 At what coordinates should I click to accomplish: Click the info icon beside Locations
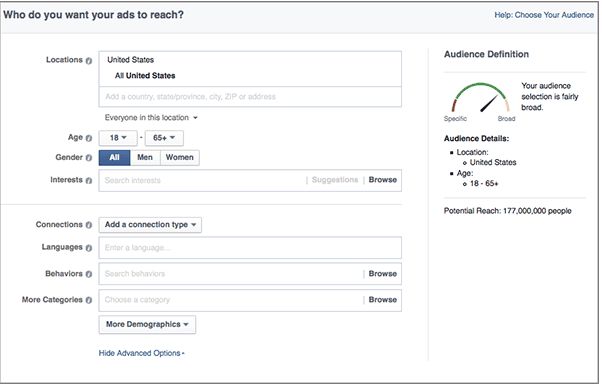[x=89, y=61]
